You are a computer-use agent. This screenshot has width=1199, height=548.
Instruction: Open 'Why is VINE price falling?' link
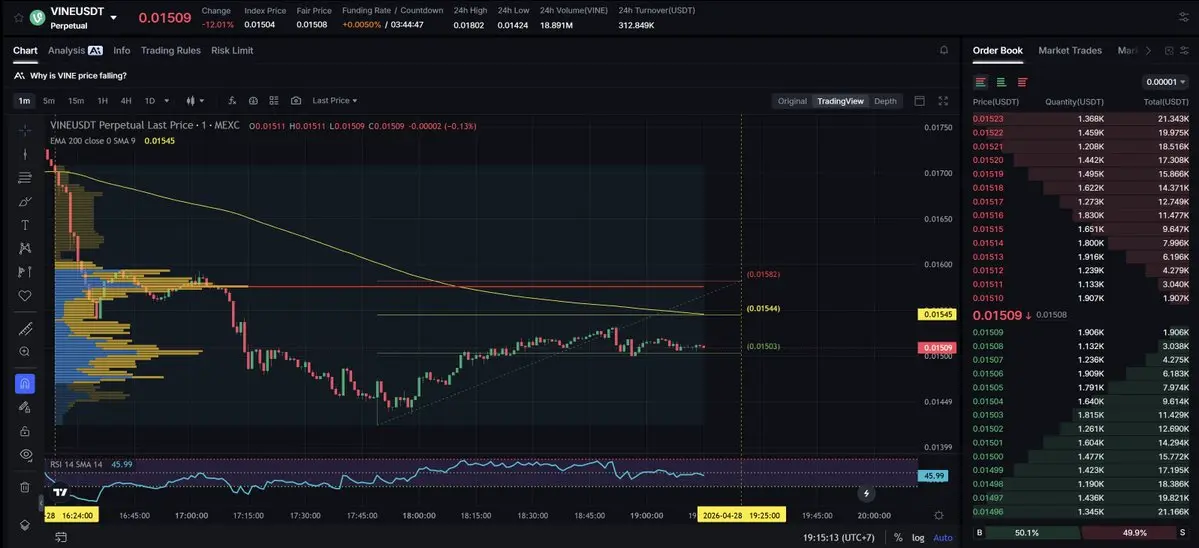[79, 76]
